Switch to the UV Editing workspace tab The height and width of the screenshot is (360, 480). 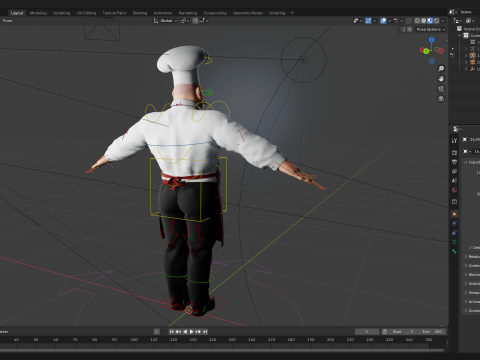(86, 13)
